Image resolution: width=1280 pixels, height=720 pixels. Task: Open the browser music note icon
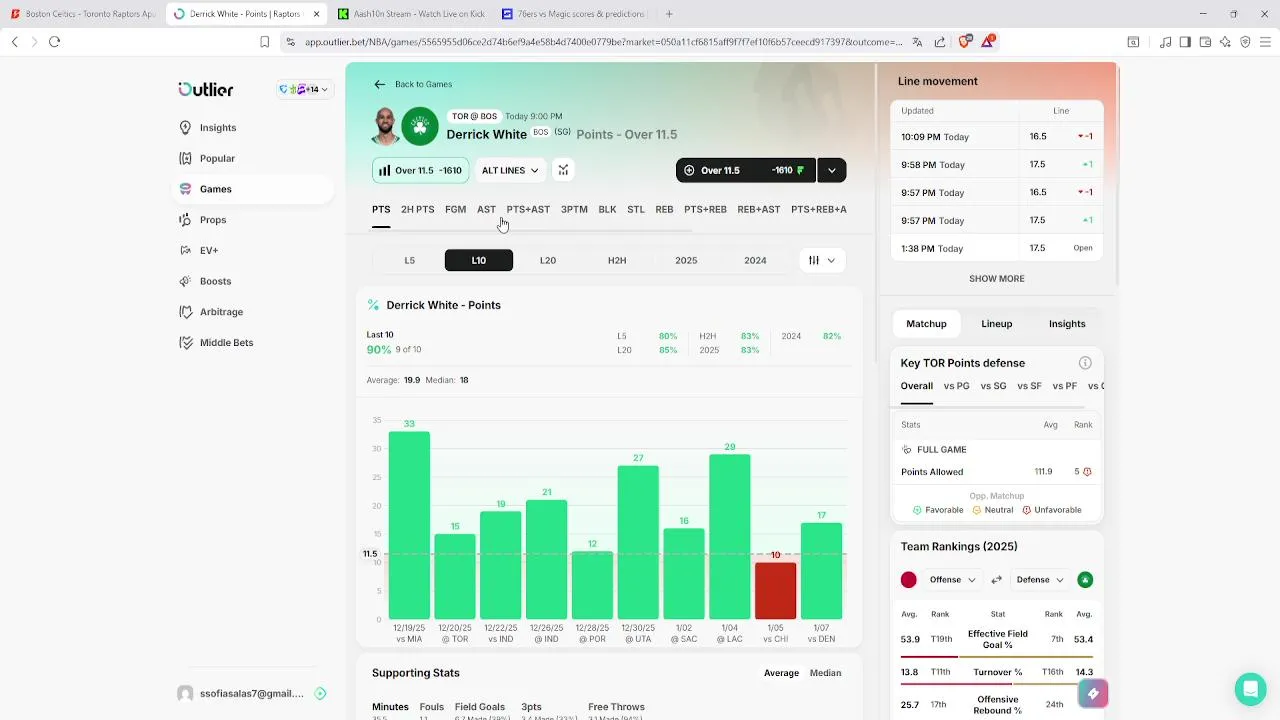pyautogui.click(x=1166, y=42)
